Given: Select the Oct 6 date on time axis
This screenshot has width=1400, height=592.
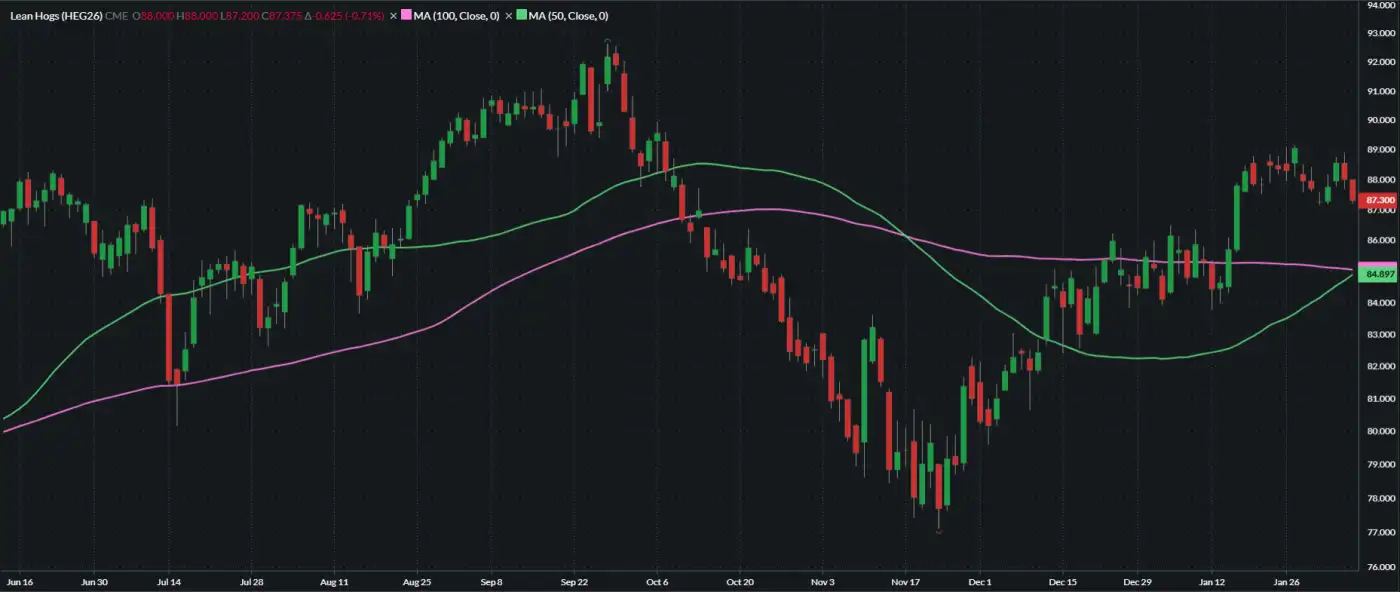Looking at the screenshot, I should [x=656, y=581].
